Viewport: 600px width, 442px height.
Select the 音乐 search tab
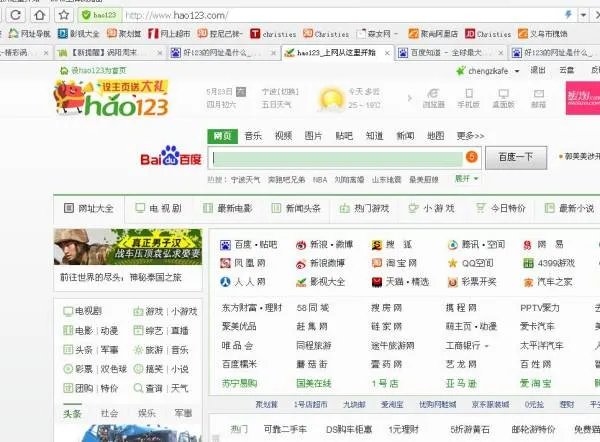pyautogui.click(x=253, y=136)
